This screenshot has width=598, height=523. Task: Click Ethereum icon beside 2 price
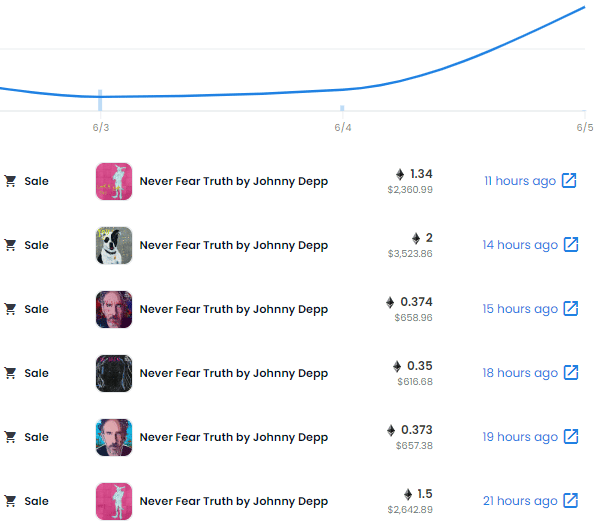(416, 238)
